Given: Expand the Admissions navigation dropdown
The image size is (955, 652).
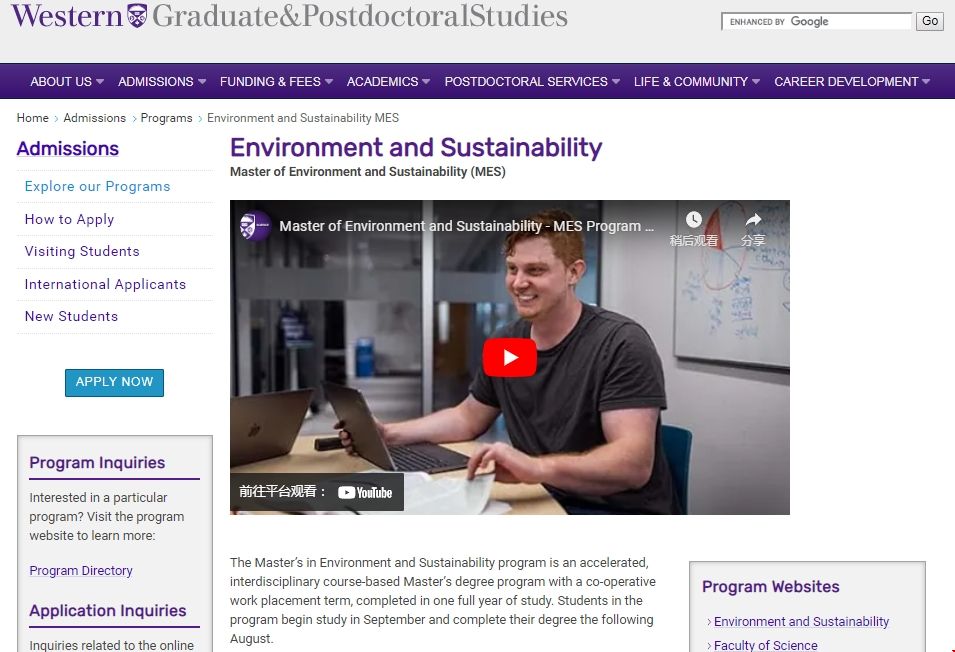Looking at the screenshot, I should (162, 82).
